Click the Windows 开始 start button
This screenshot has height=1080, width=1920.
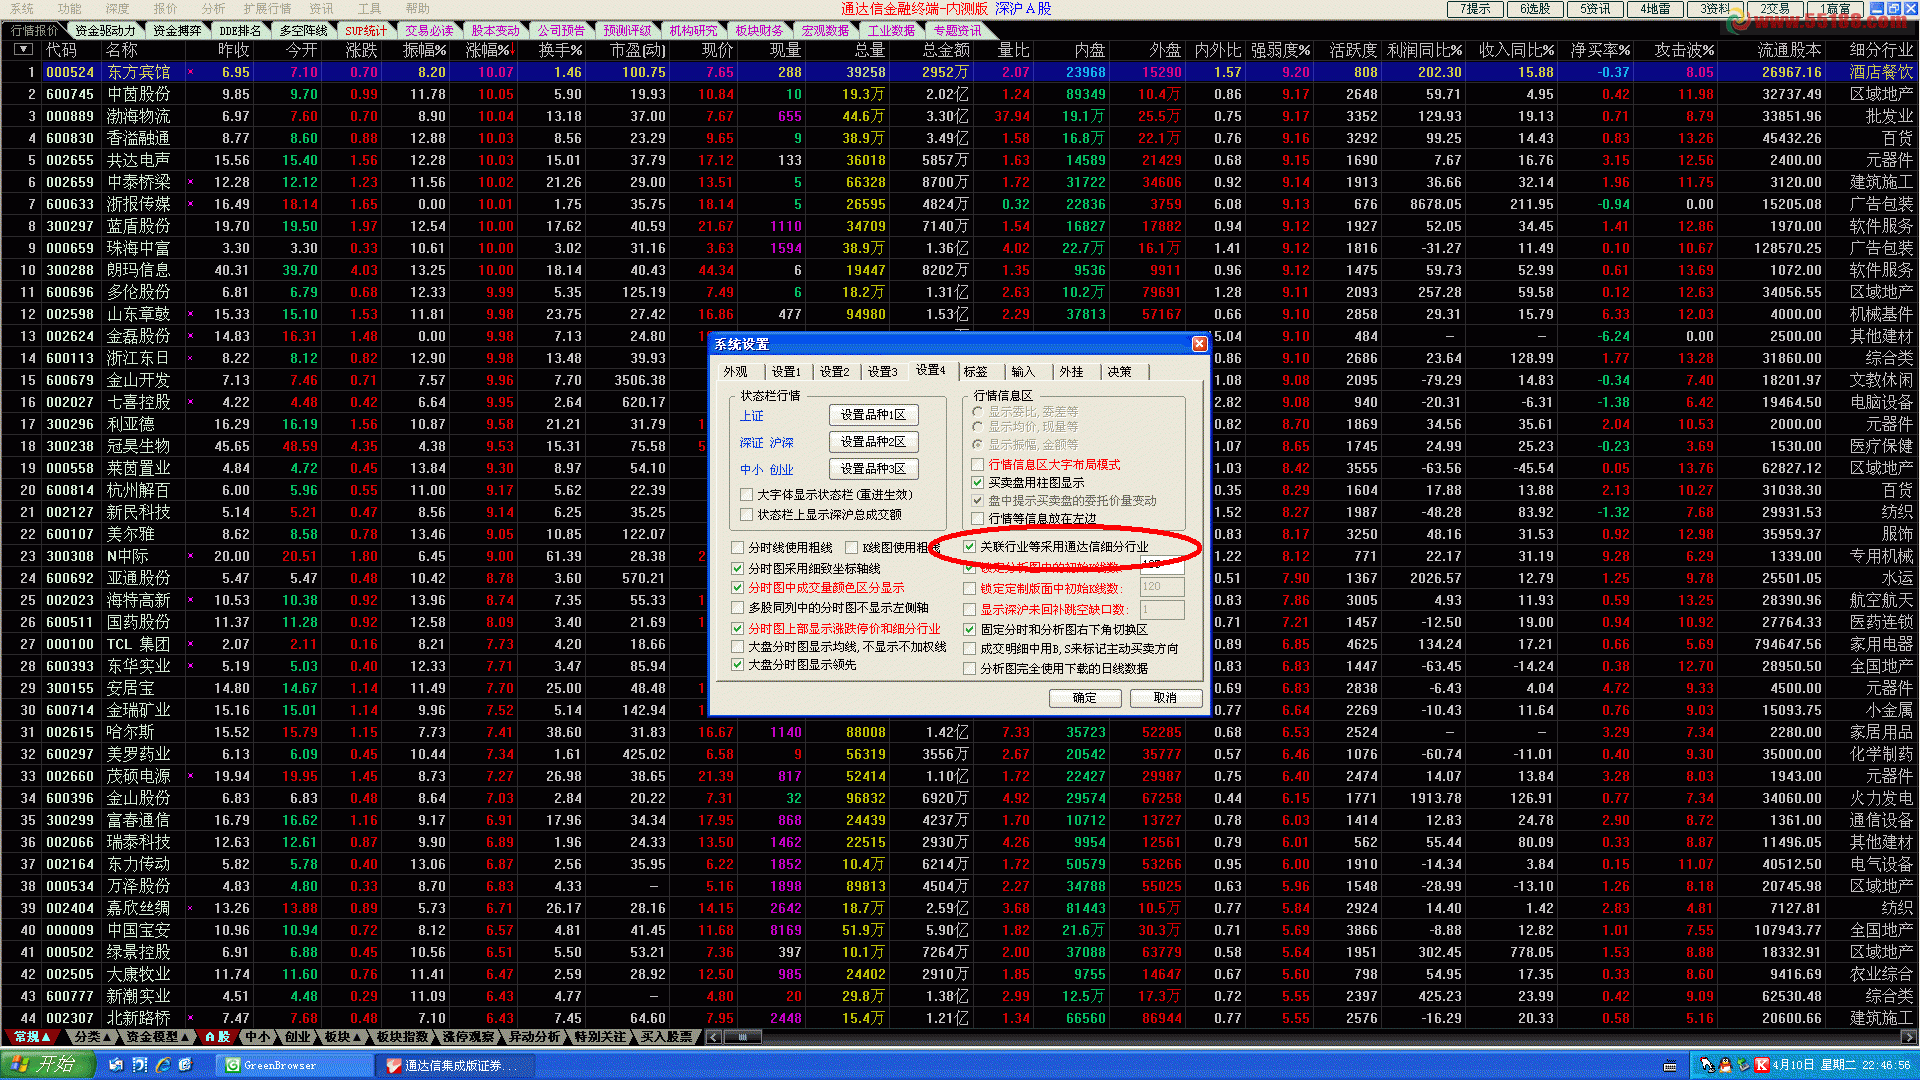pyautogui.click(x=48, y=1065)
